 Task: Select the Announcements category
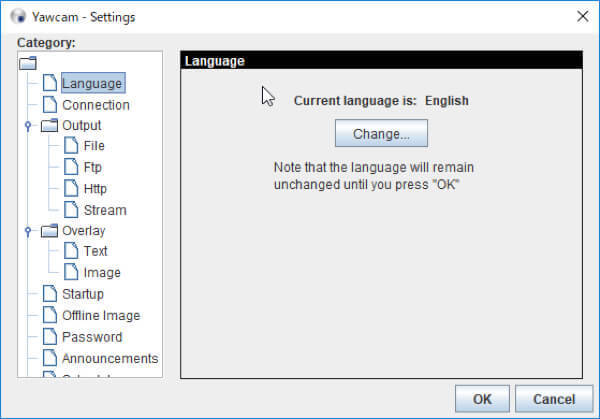point(110,358)
